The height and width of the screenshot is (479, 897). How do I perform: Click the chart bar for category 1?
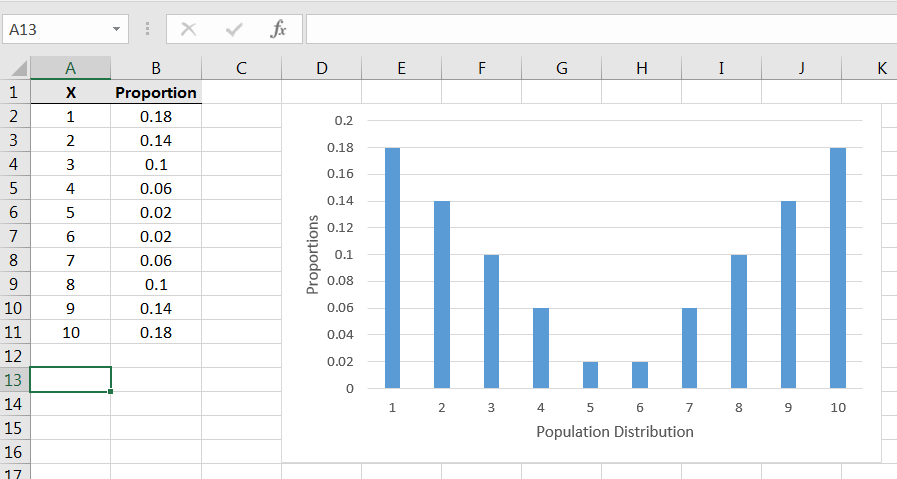(392, 268)
